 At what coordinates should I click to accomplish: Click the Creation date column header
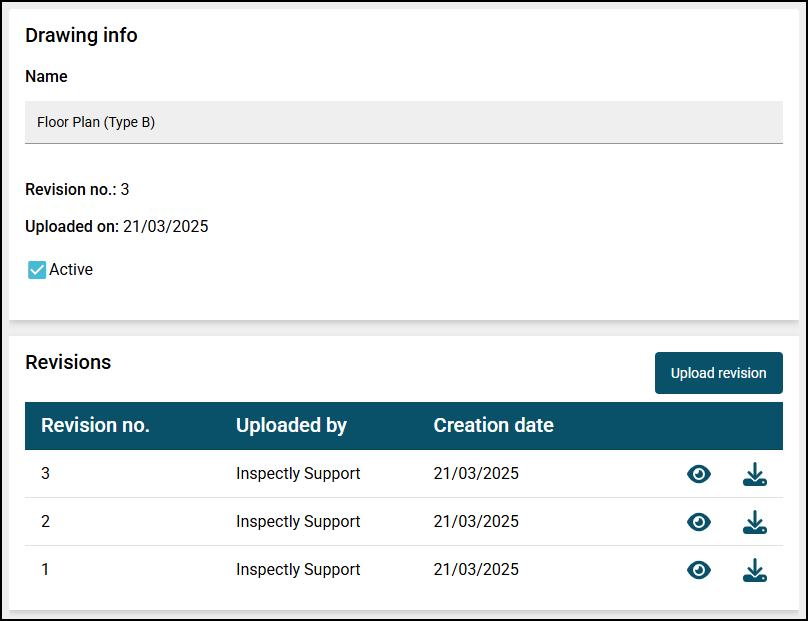(494, 426)
